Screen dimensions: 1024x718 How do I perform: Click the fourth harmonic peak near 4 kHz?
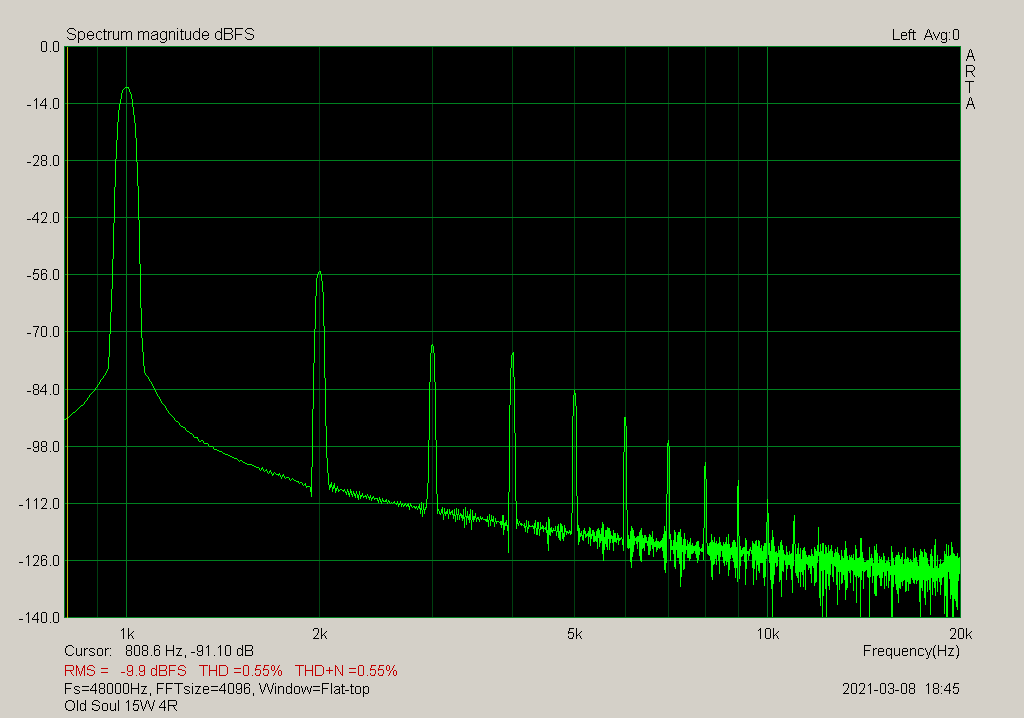tap(513, 354)
